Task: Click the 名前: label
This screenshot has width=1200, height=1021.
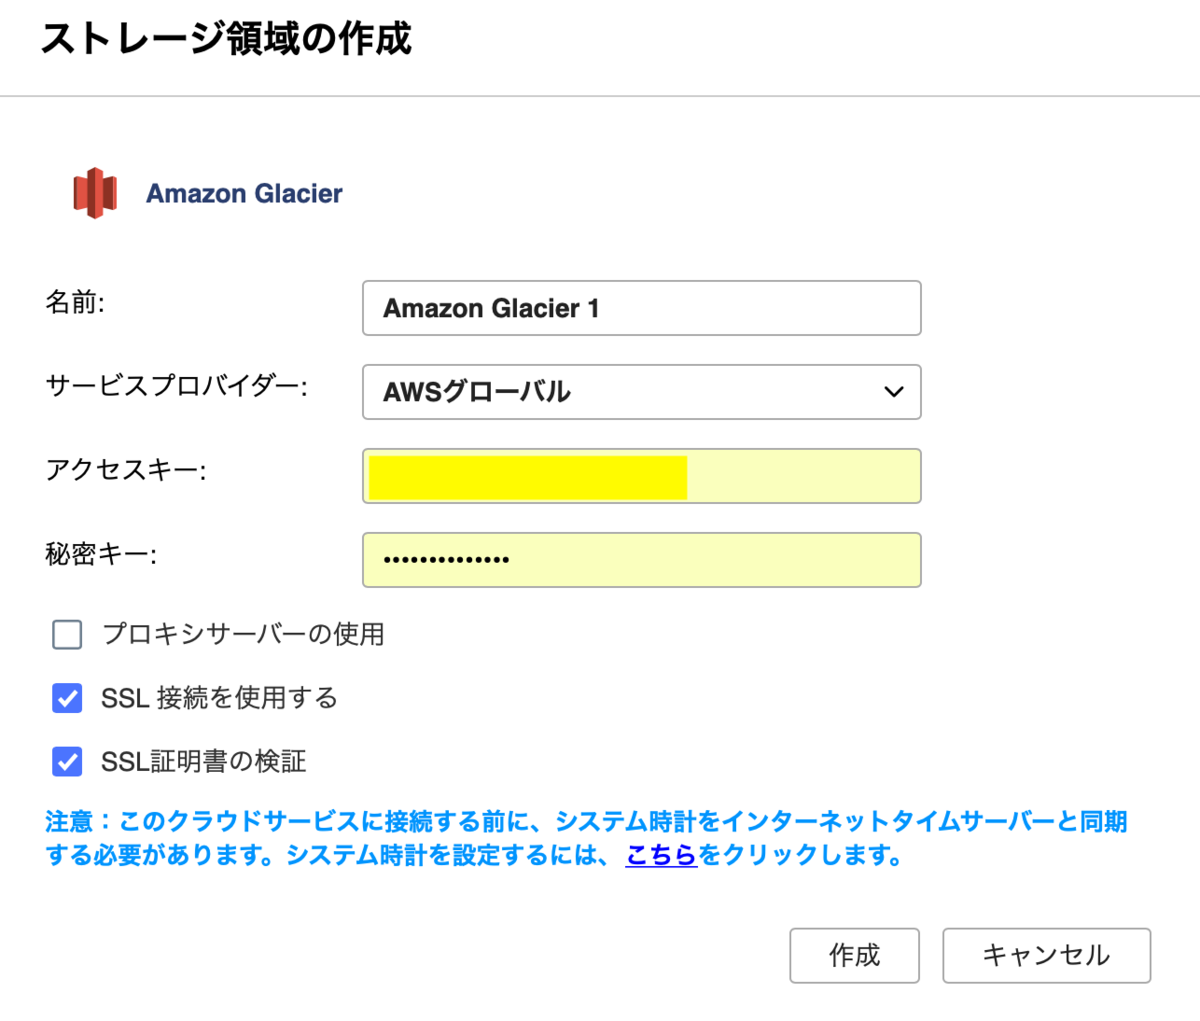Action: (75, 302)
